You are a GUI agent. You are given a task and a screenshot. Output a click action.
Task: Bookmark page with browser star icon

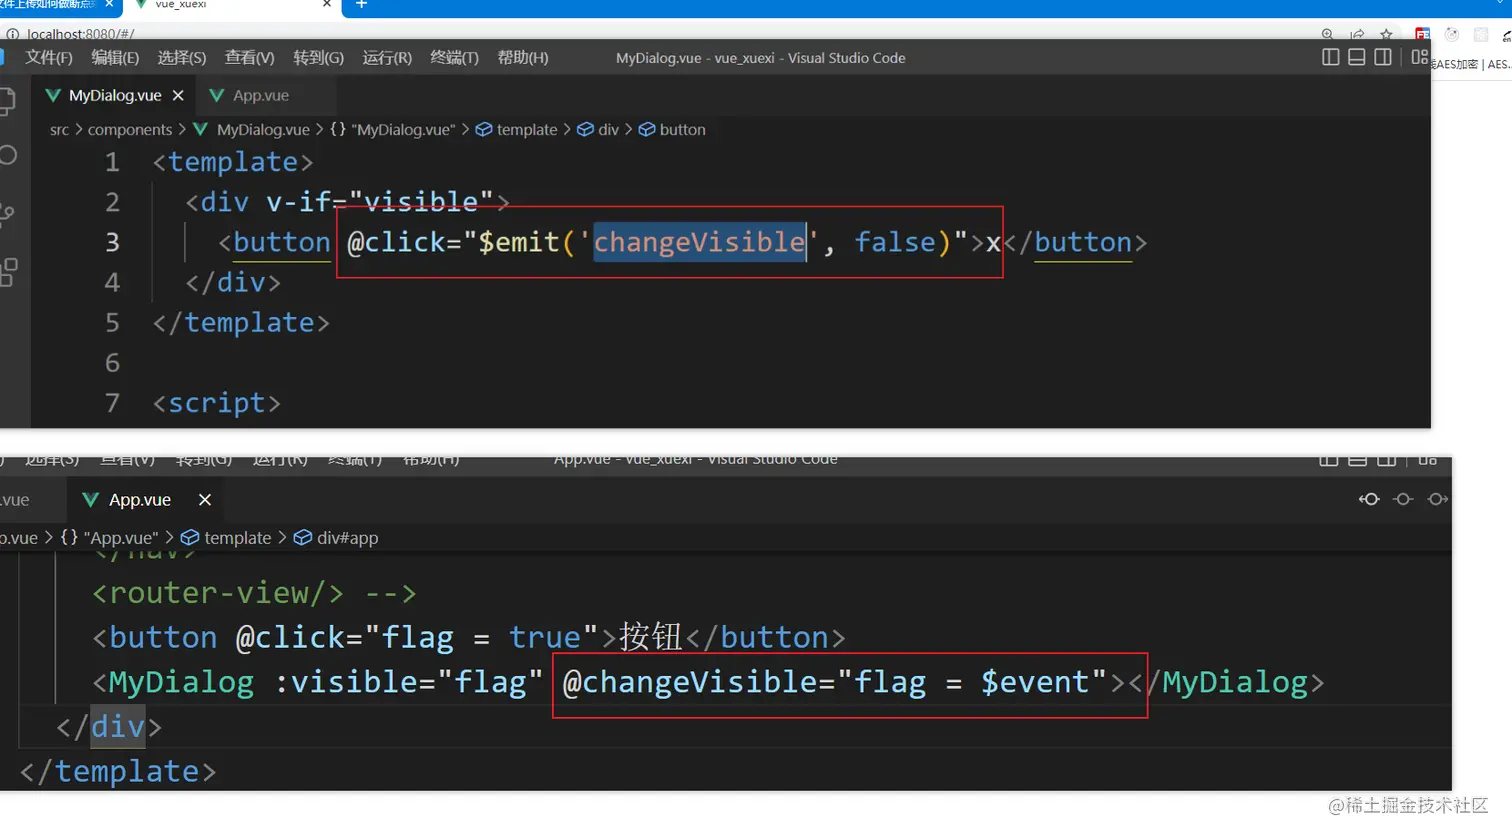coord(1386,35)
